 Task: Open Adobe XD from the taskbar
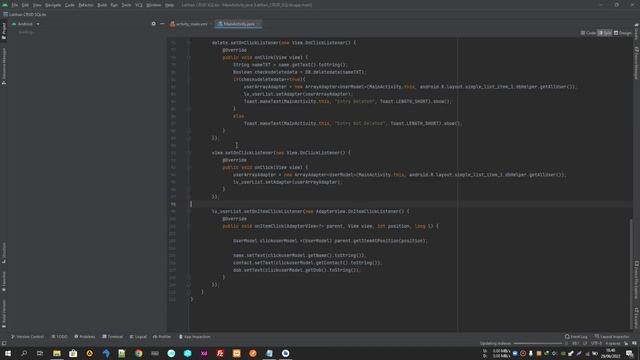204,353
